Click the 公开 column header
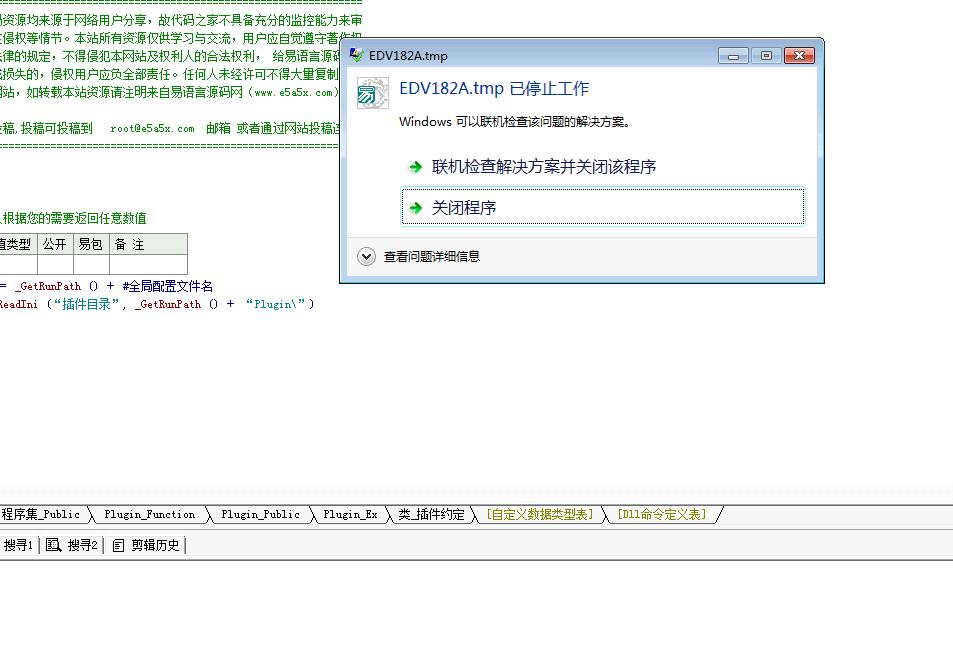The image size is (953, 652). tap(55, 244)
